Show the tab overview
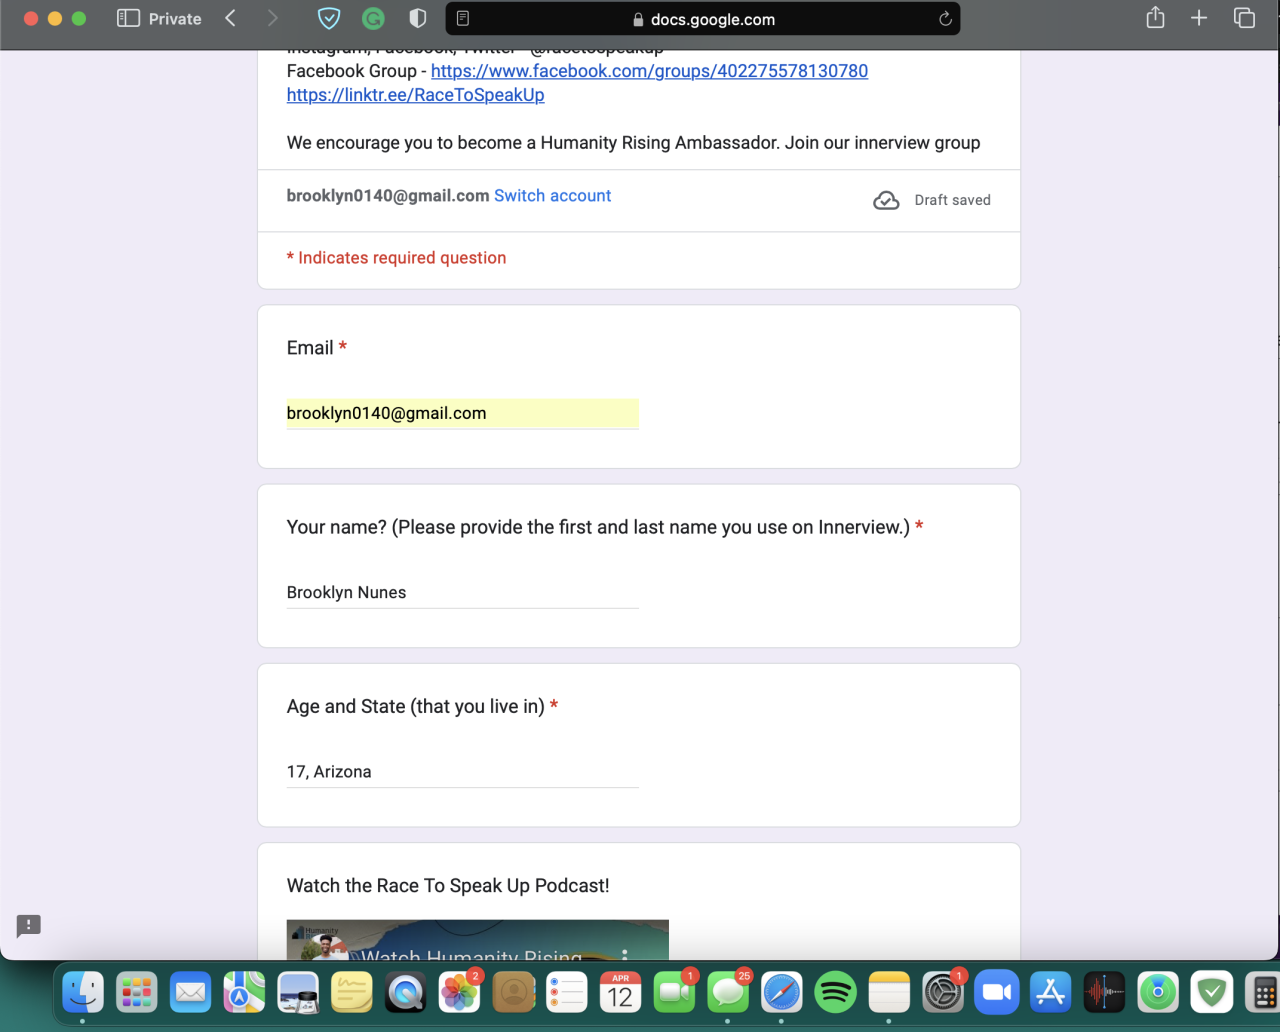The image size is (1280, 1032). click(1244, 18)
